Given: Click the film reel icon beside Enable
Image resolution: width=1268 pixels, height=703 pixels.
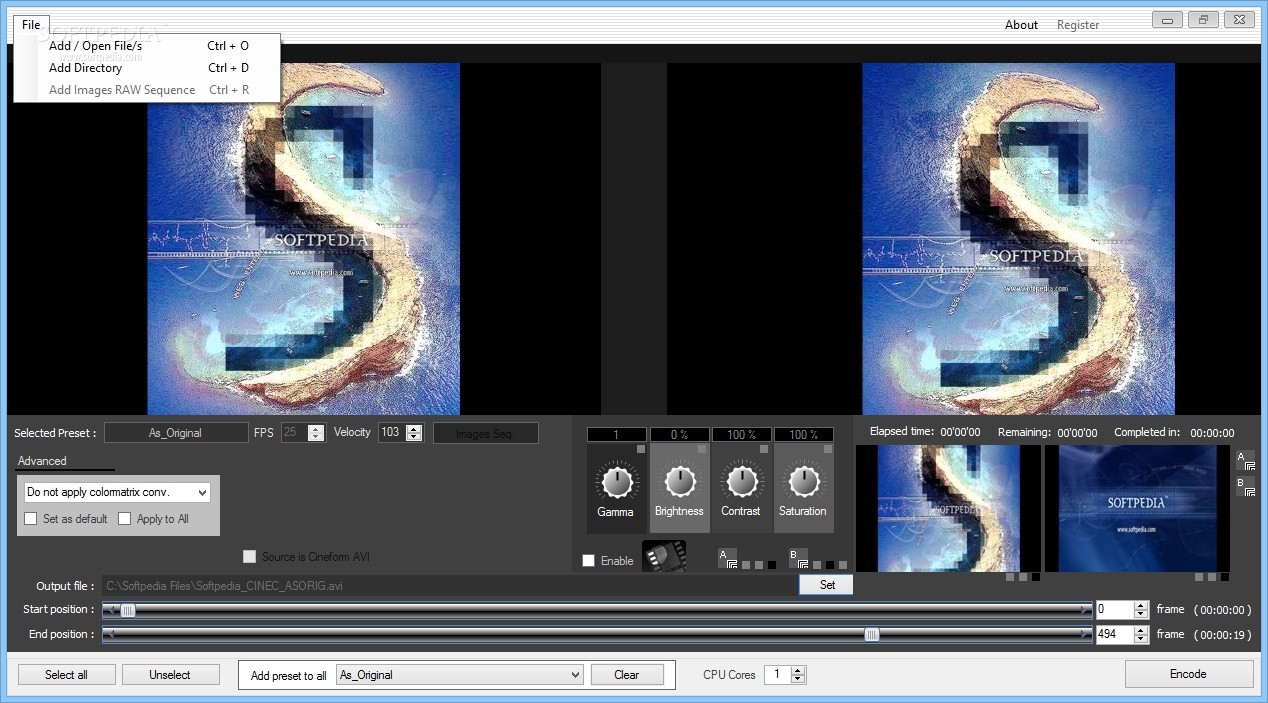Looking at the screenshot, I should [x=664, y=556].
